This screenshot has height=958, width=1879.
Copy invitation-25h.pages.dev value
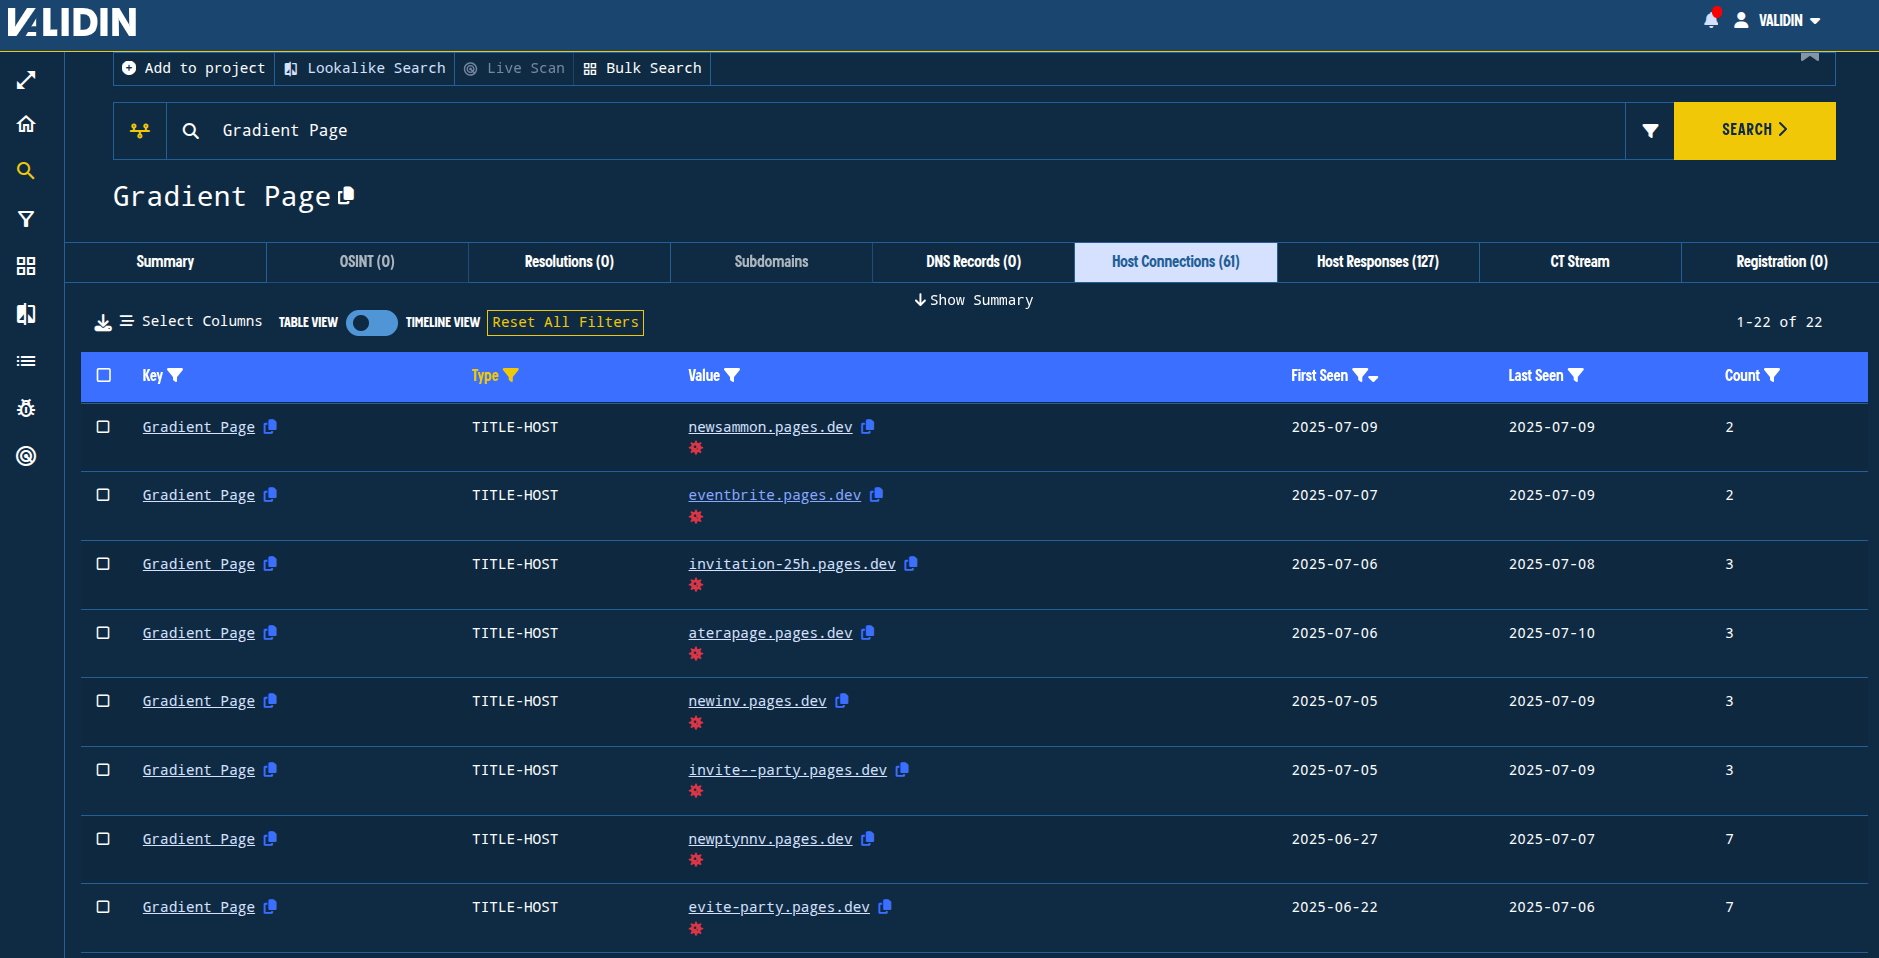coord(911,564)
